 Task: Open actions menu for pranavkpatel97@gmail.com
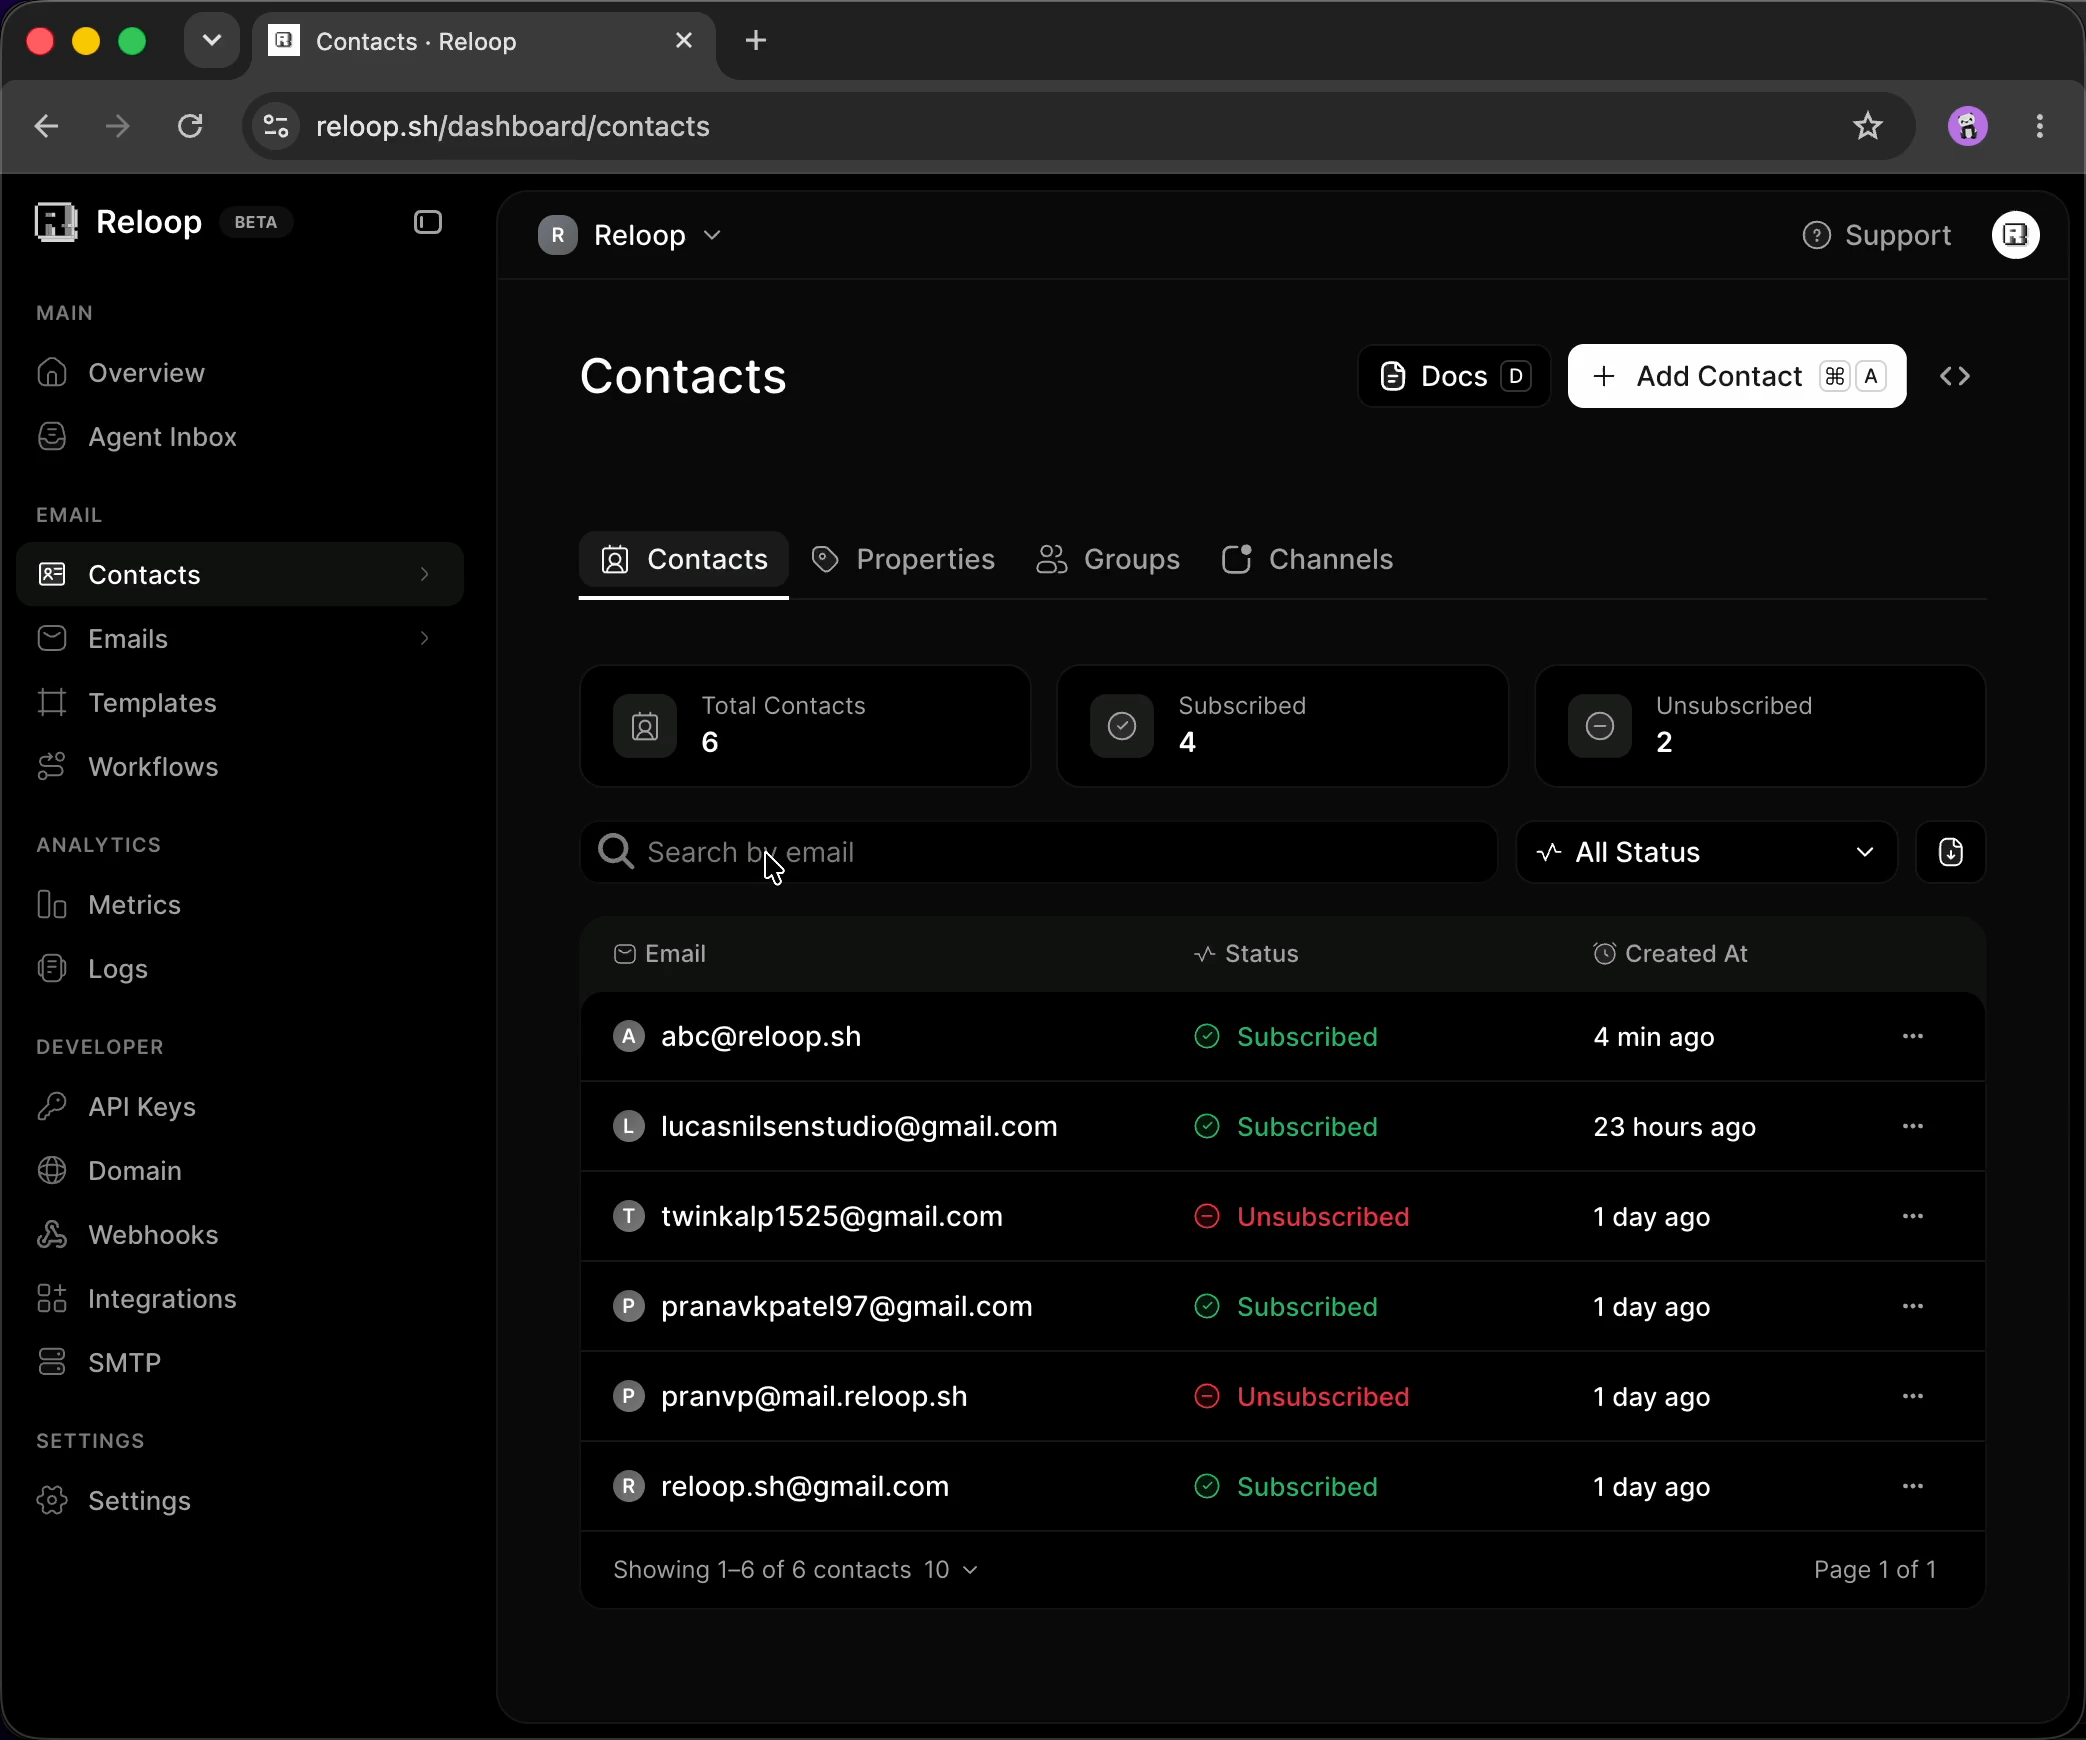(x=1912, y=1306)
